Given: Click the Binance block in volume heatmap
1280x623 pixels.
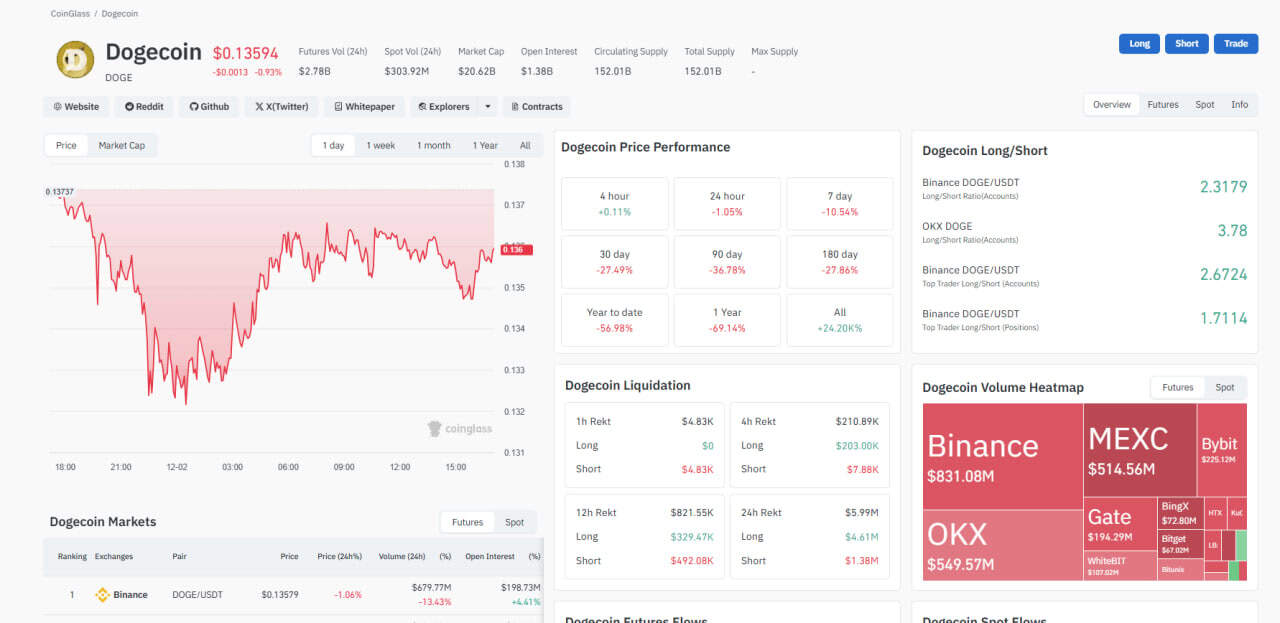Looking at the screenshot, I should point(1001,457).
